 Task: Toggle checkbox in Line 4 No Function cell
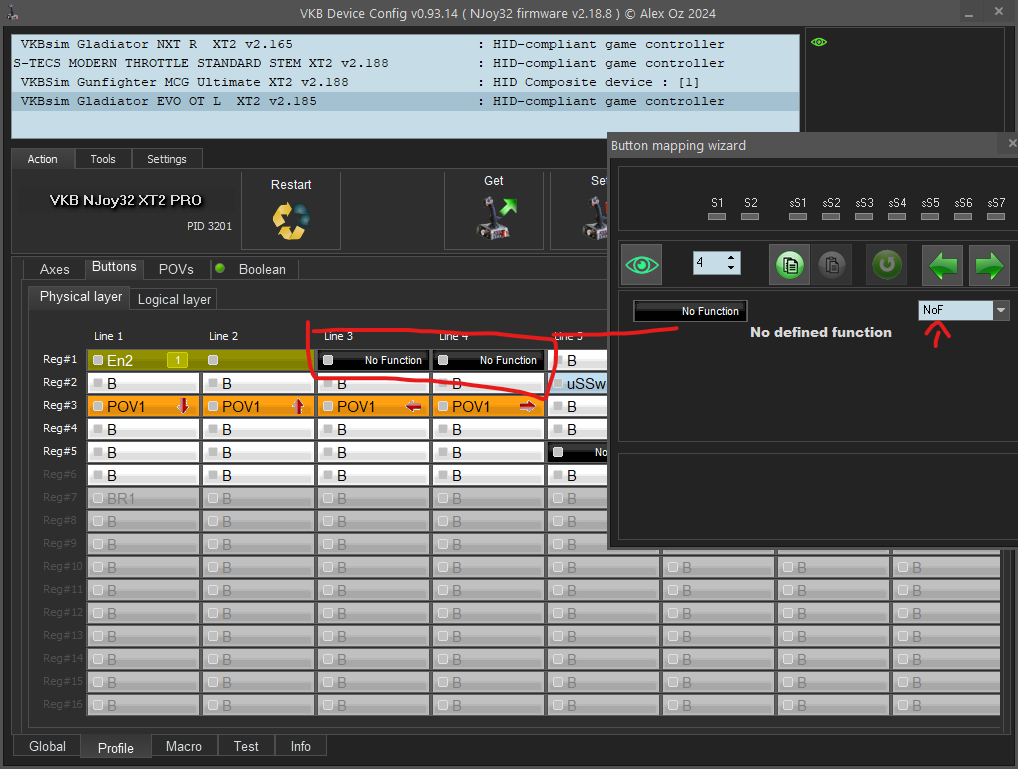click(443, 360)
